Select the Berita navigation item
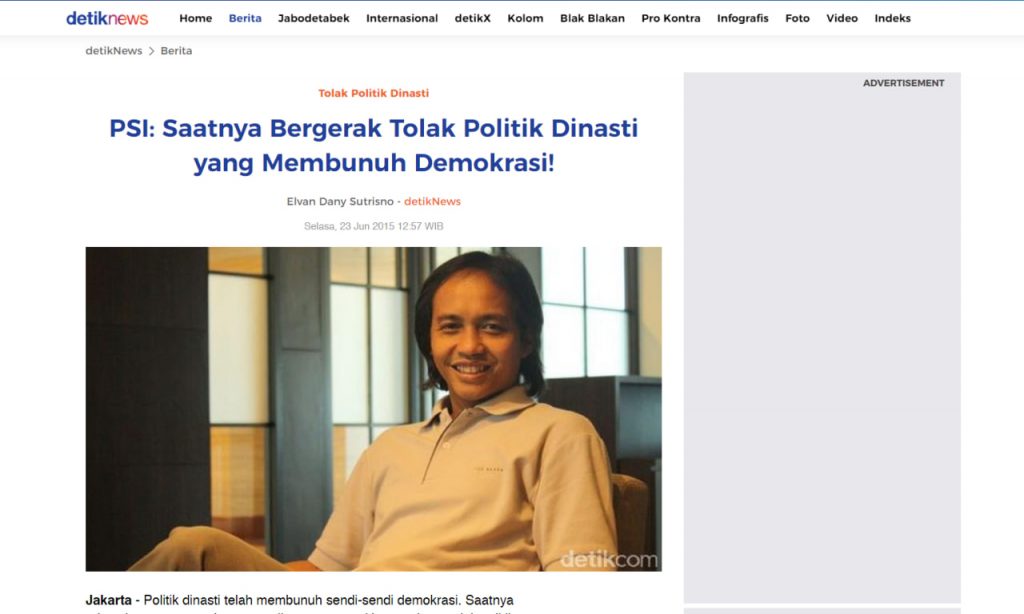The image size is (1024, 614). click(x=245, y=18)
